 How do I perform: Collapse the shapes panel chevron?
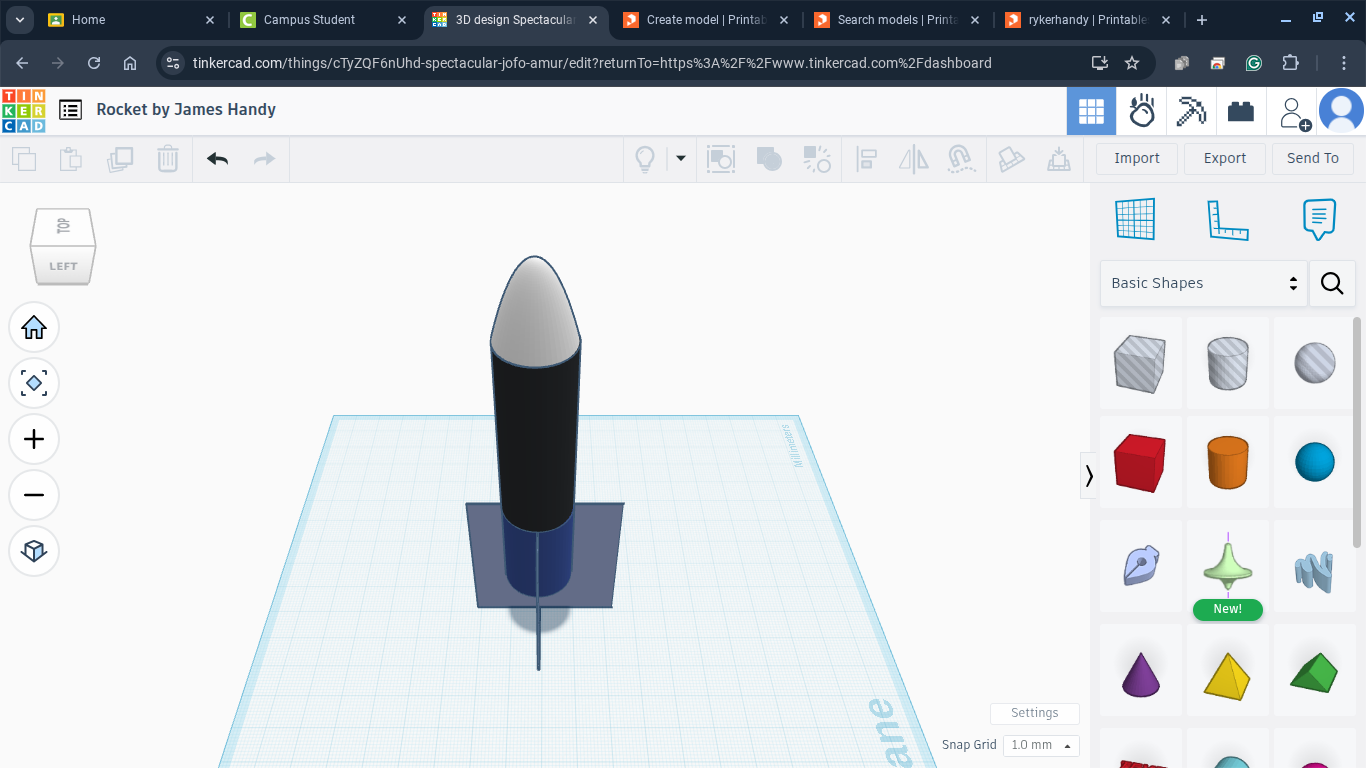[x=1089, y=475]
